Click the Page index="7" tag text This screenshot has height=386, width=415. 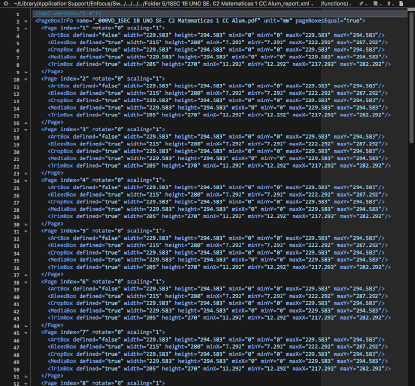click(x=103, y=332)
